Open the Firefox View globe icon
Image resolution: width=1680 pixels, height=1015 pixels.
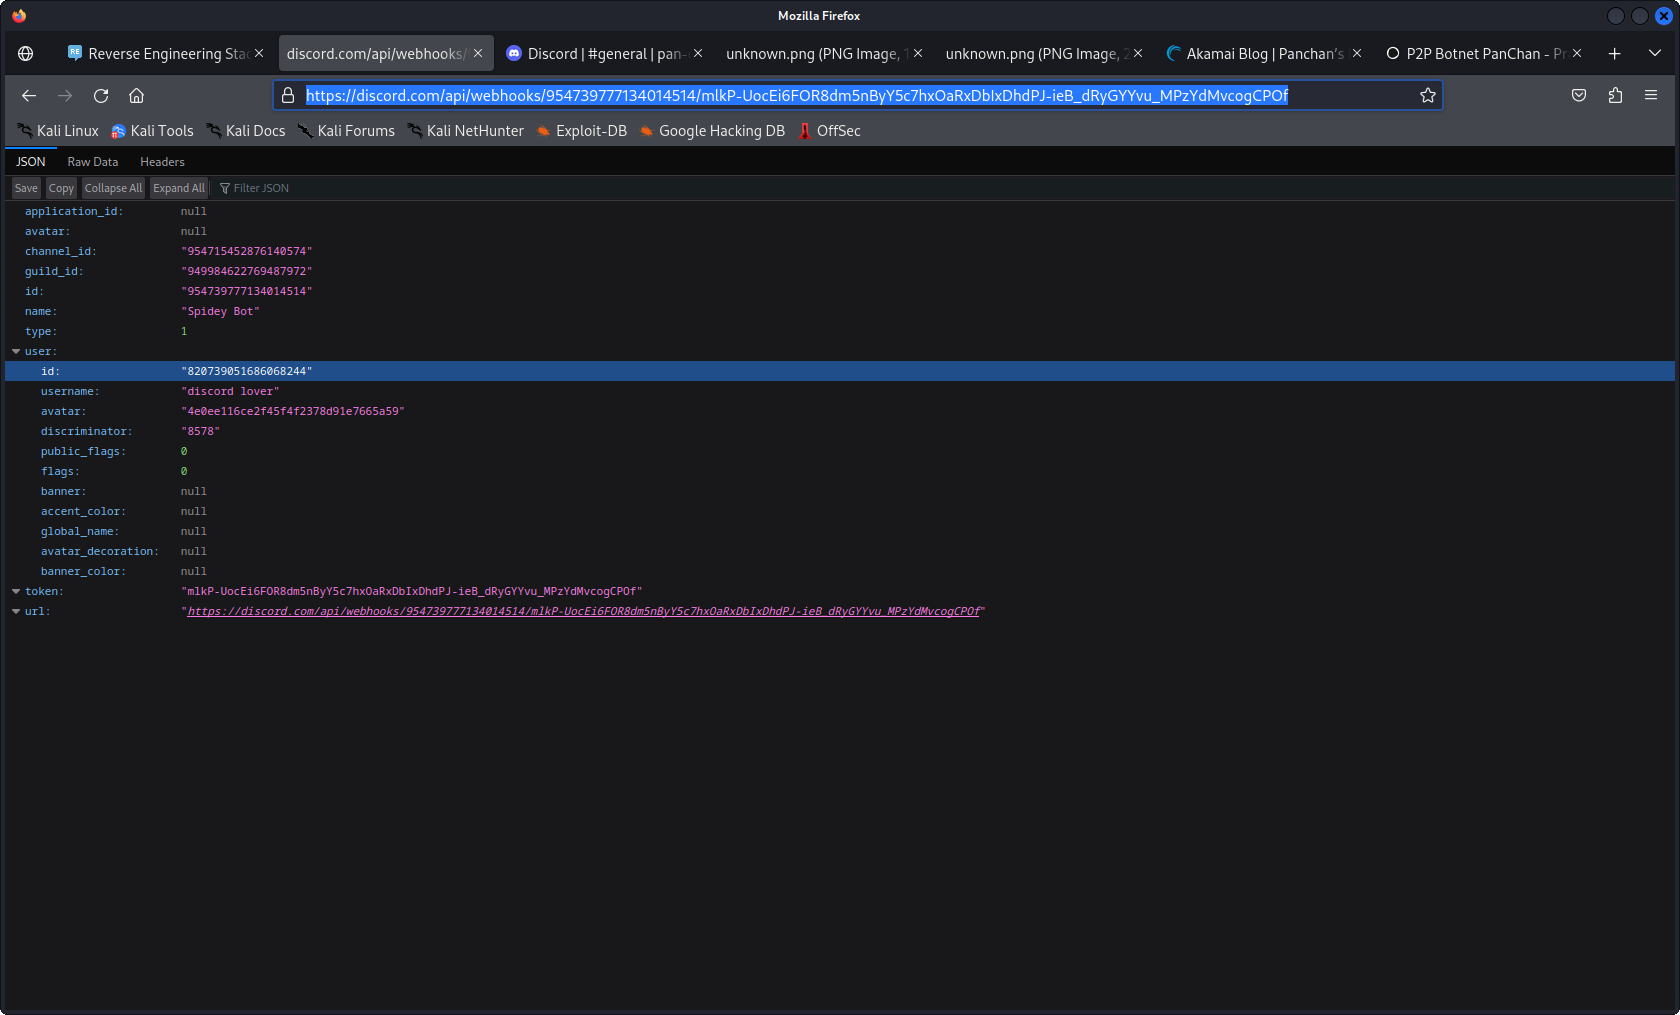point(26,53)
